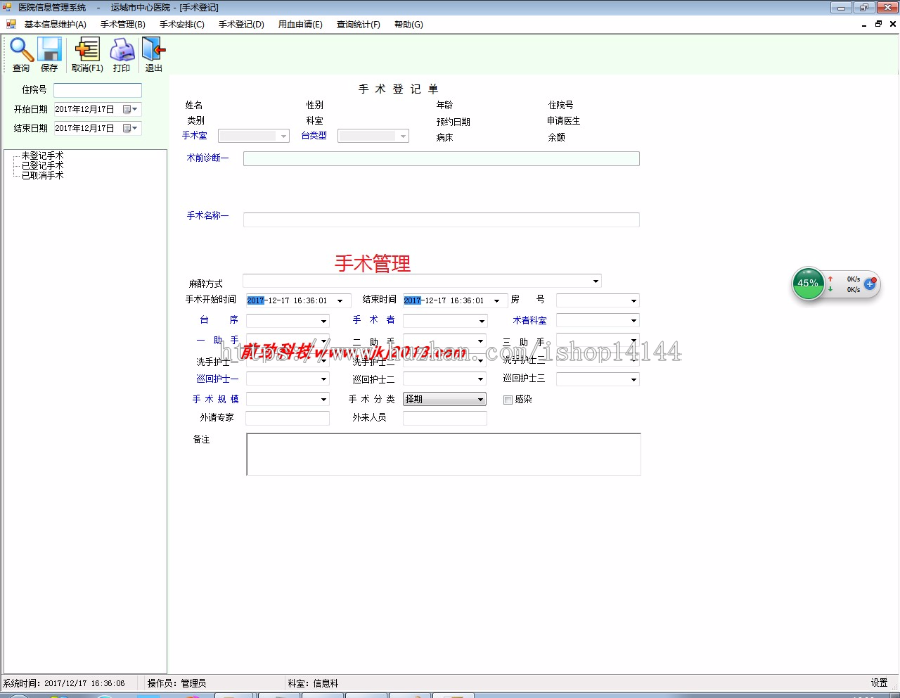This screenshot has width=900, height=698.
Task: Open the 麻醉方式 anesthesia dropdown
Action: click(x=595, y=281)
